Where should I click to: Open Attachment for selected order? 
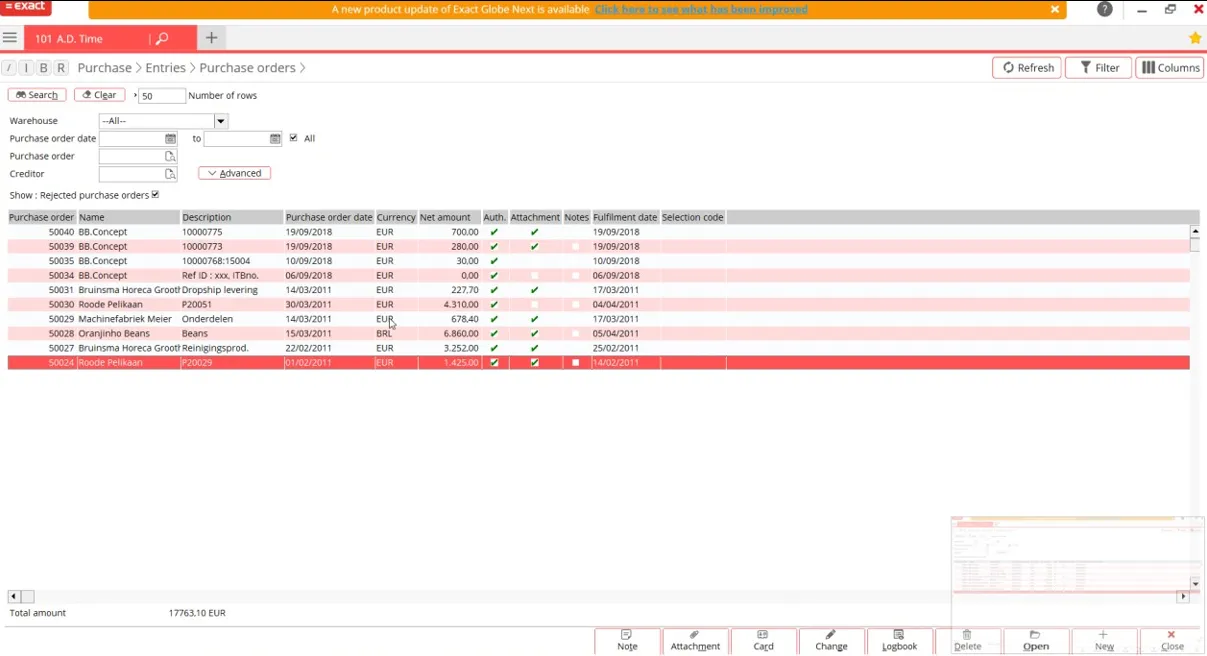(695, 641)
